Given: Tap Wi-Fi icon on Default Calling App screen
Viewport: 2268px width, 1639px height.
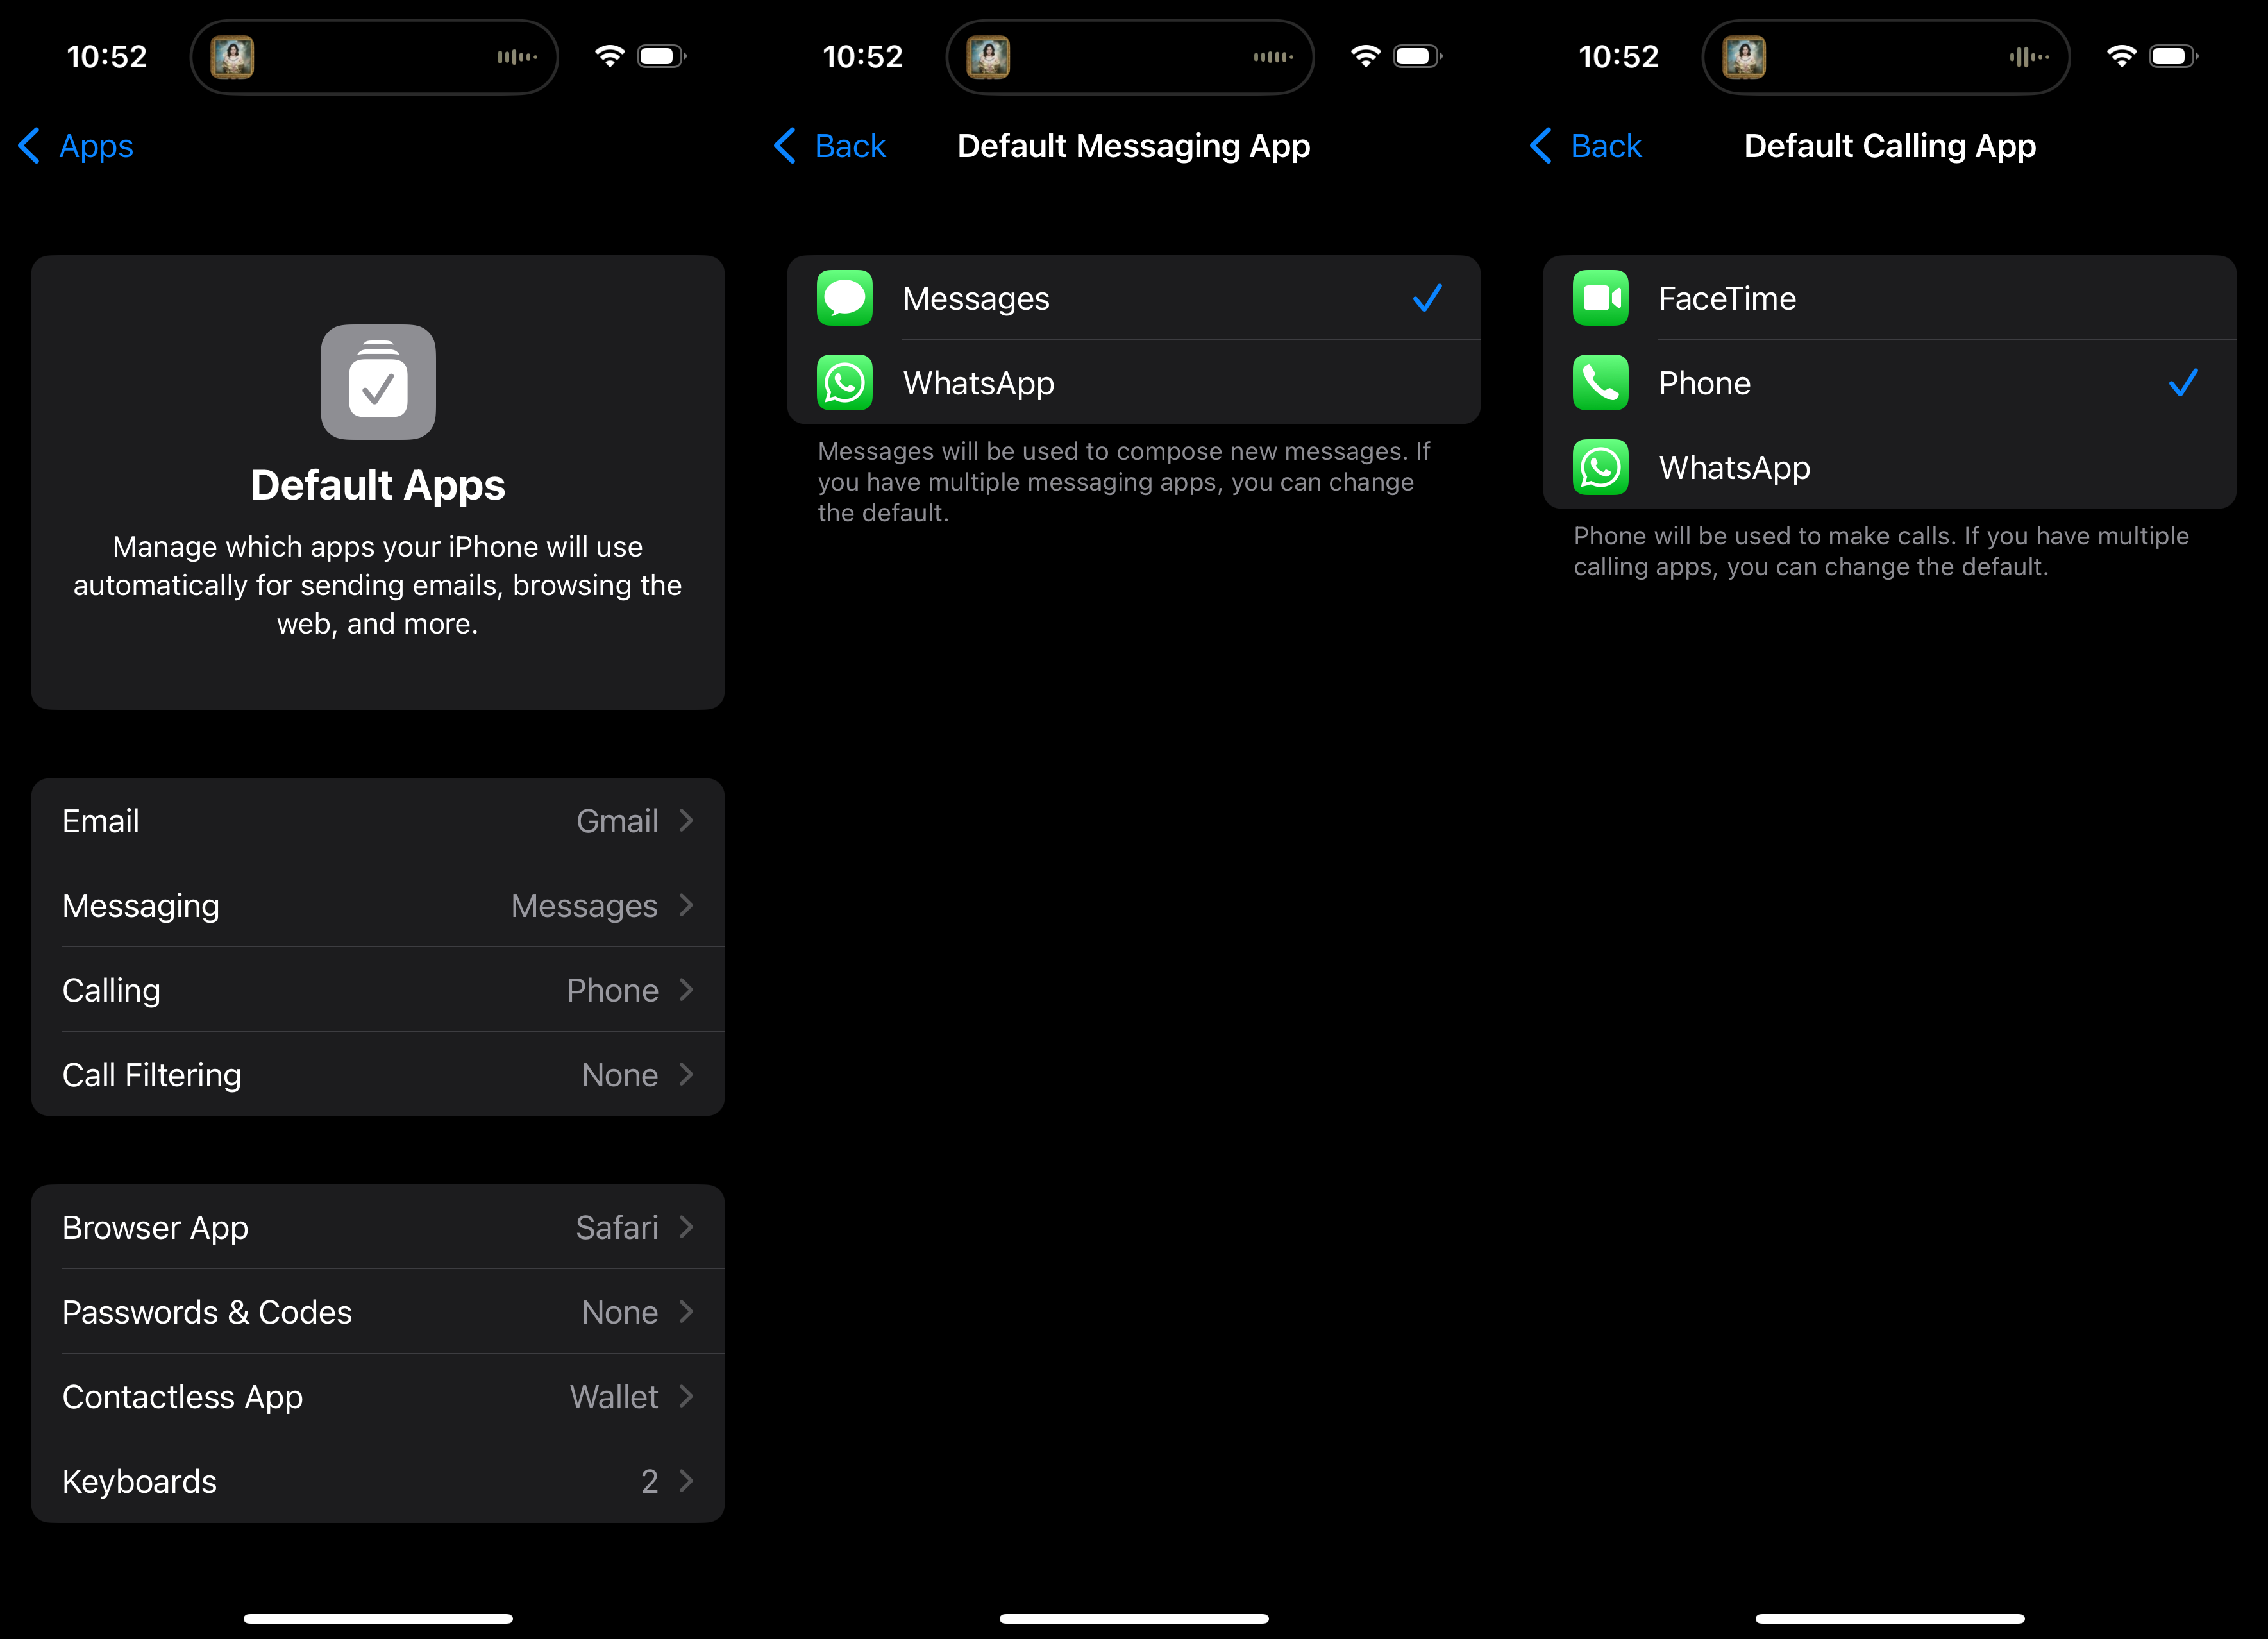Looking at the screenshot, I should pyautogui.click(x=2122, y=56).
